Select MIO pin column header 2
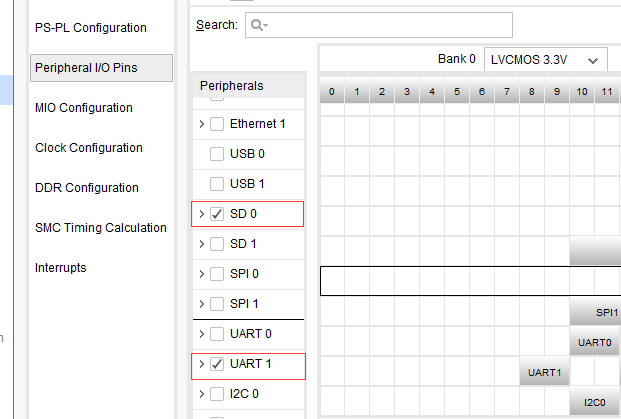 point(382,91)
